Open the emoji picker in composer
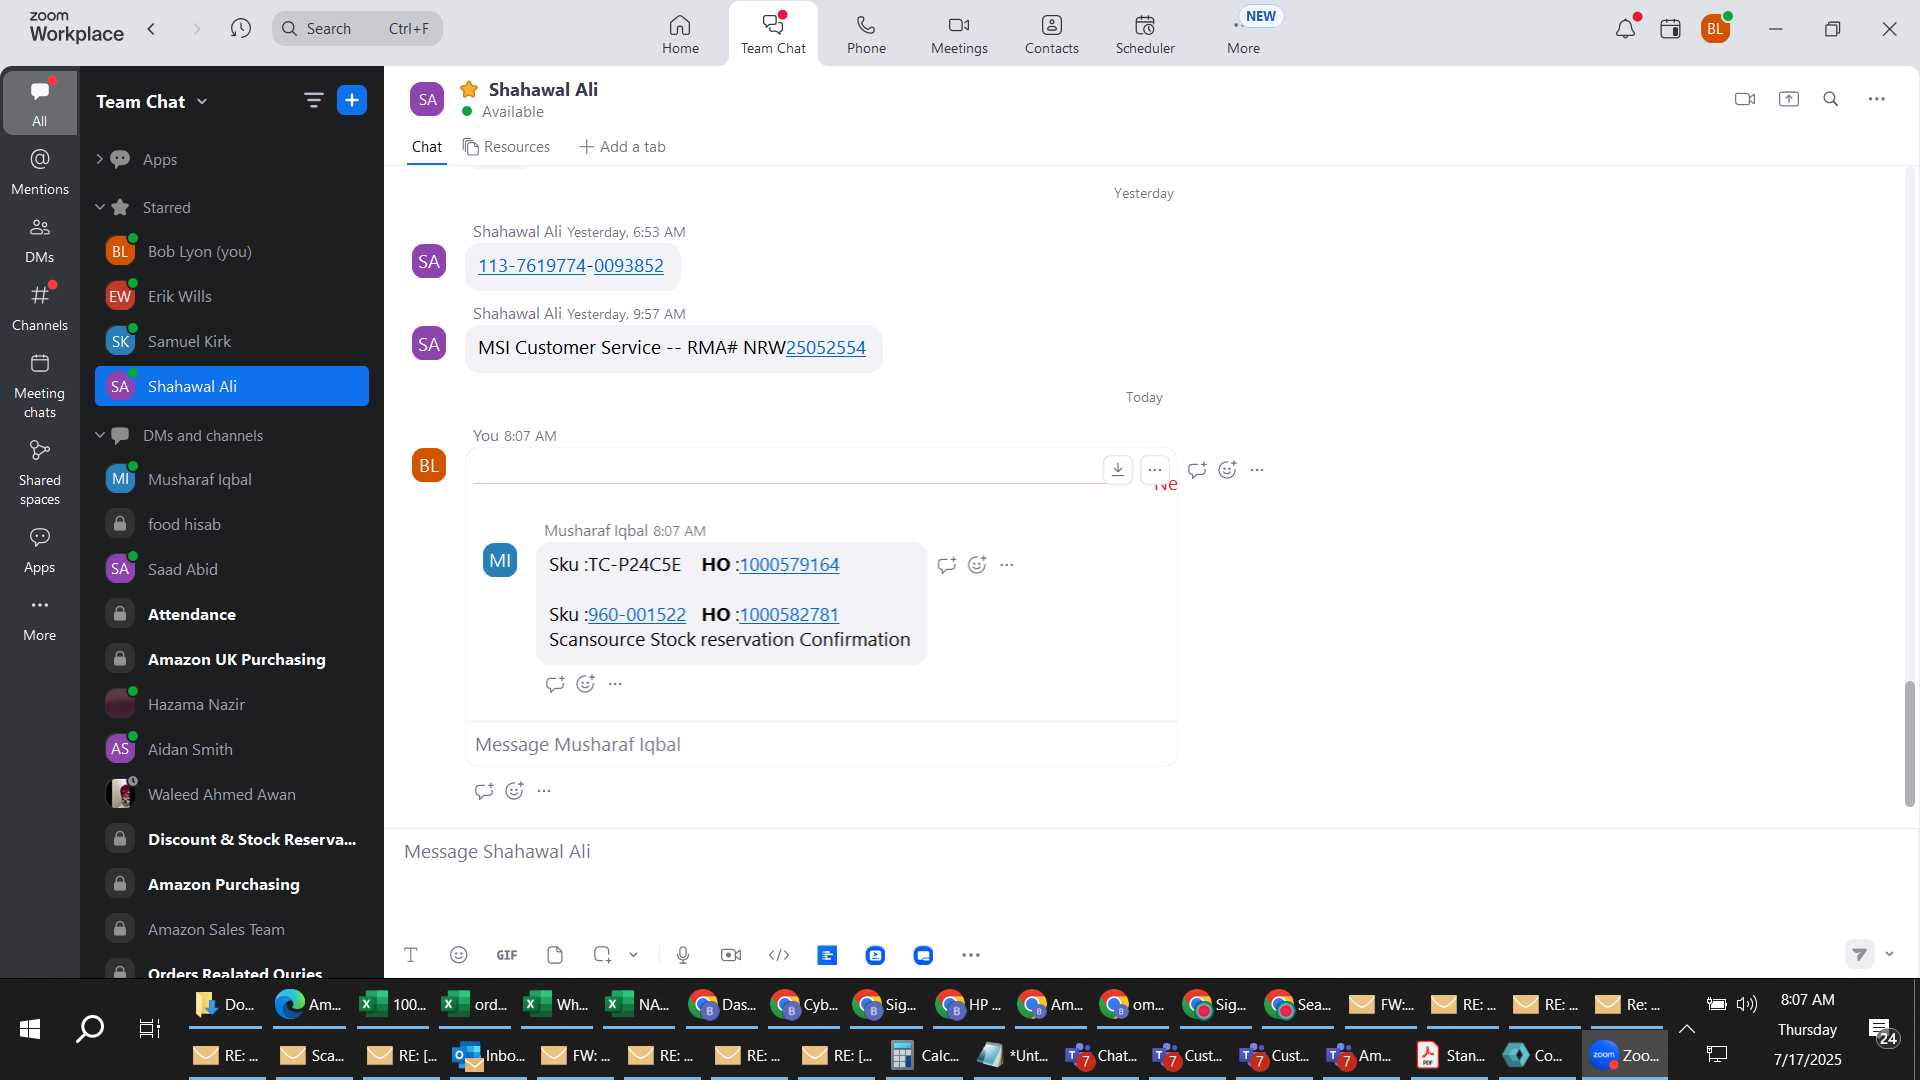Image resolution: width=1920 pixels, height=1080 pixels. coord(459,955)
